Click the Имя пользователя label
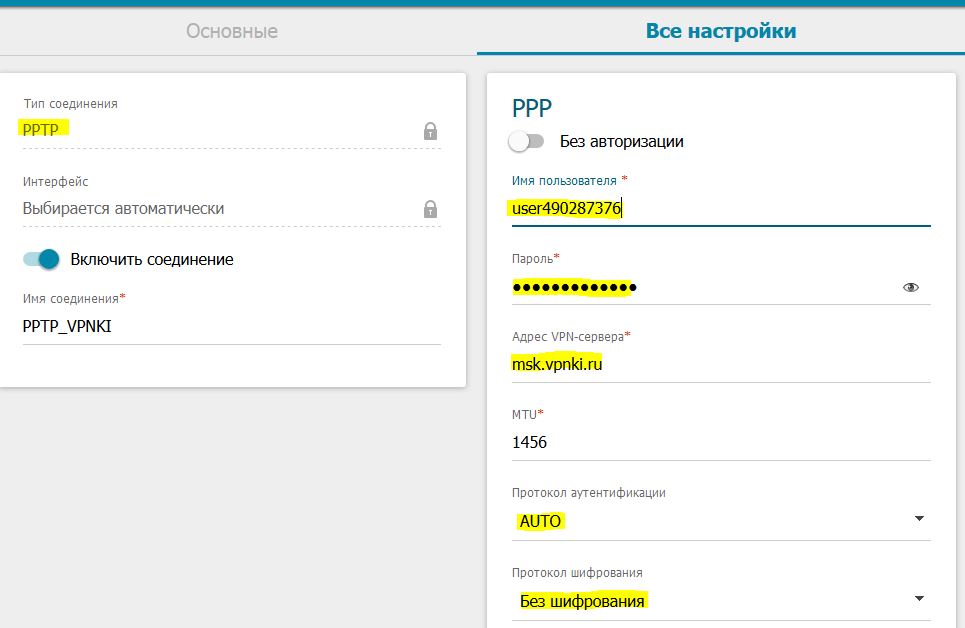The height and width of the screenshot is (628, 965). pos(564,181)
